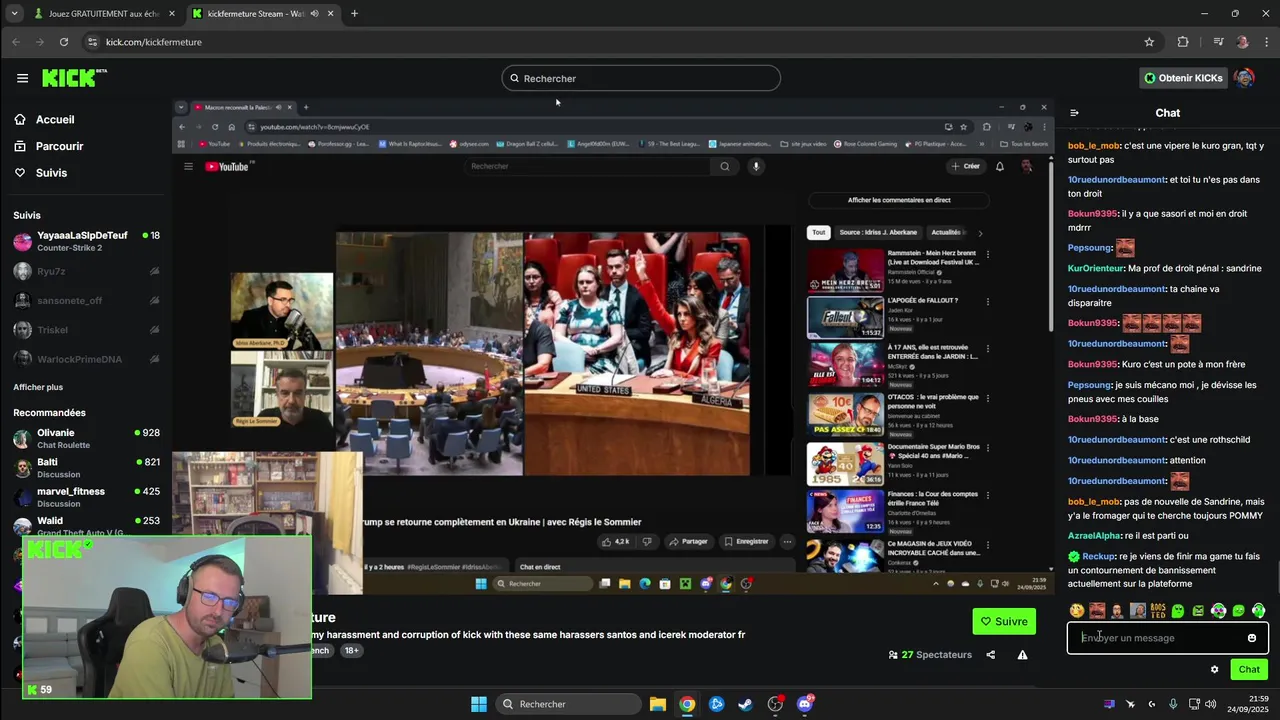Screen dimensions: 1280x720
Task: Open File Explorer from taskbar
Action: tap(658, 704)
